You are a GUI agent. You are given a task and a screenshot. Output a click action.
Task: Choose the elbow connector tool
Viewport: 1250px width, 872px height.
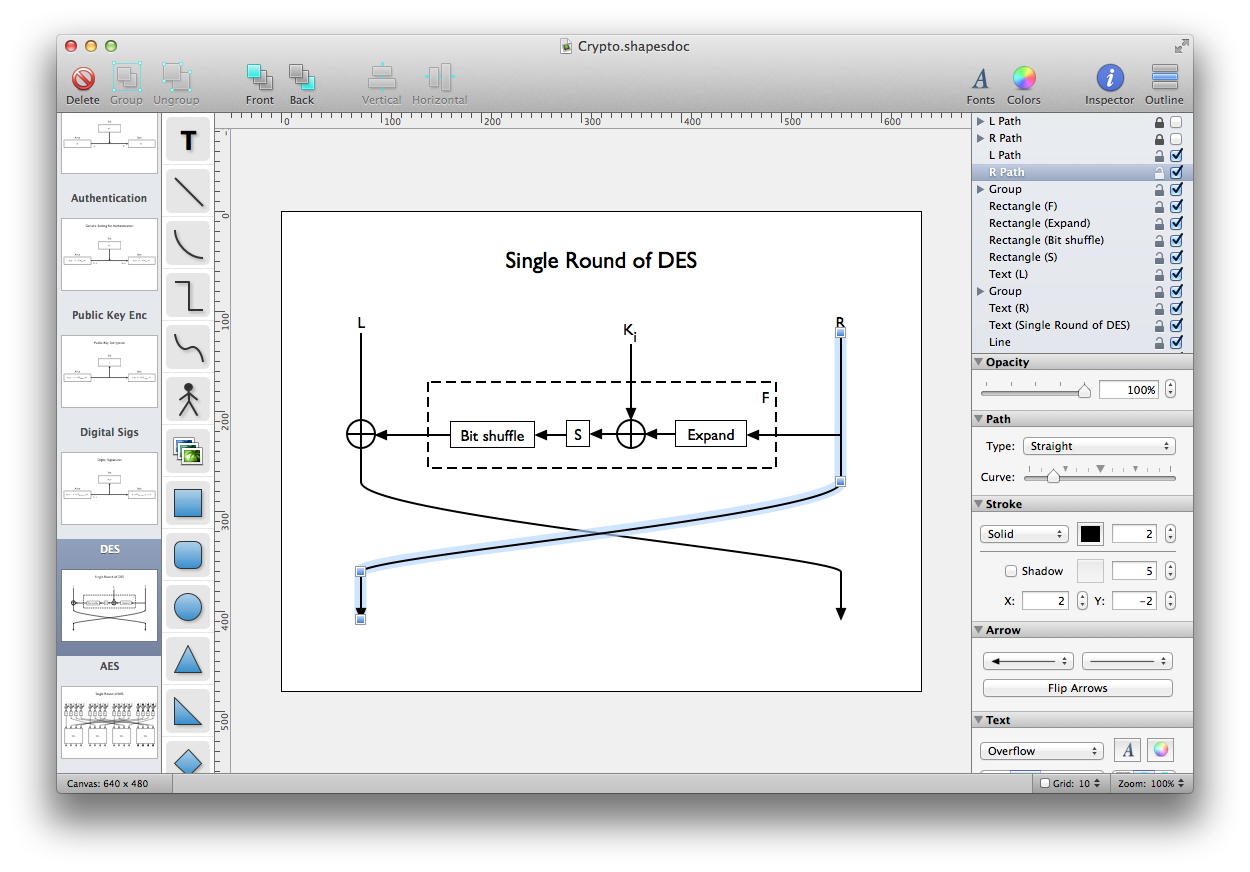point(187,294)
